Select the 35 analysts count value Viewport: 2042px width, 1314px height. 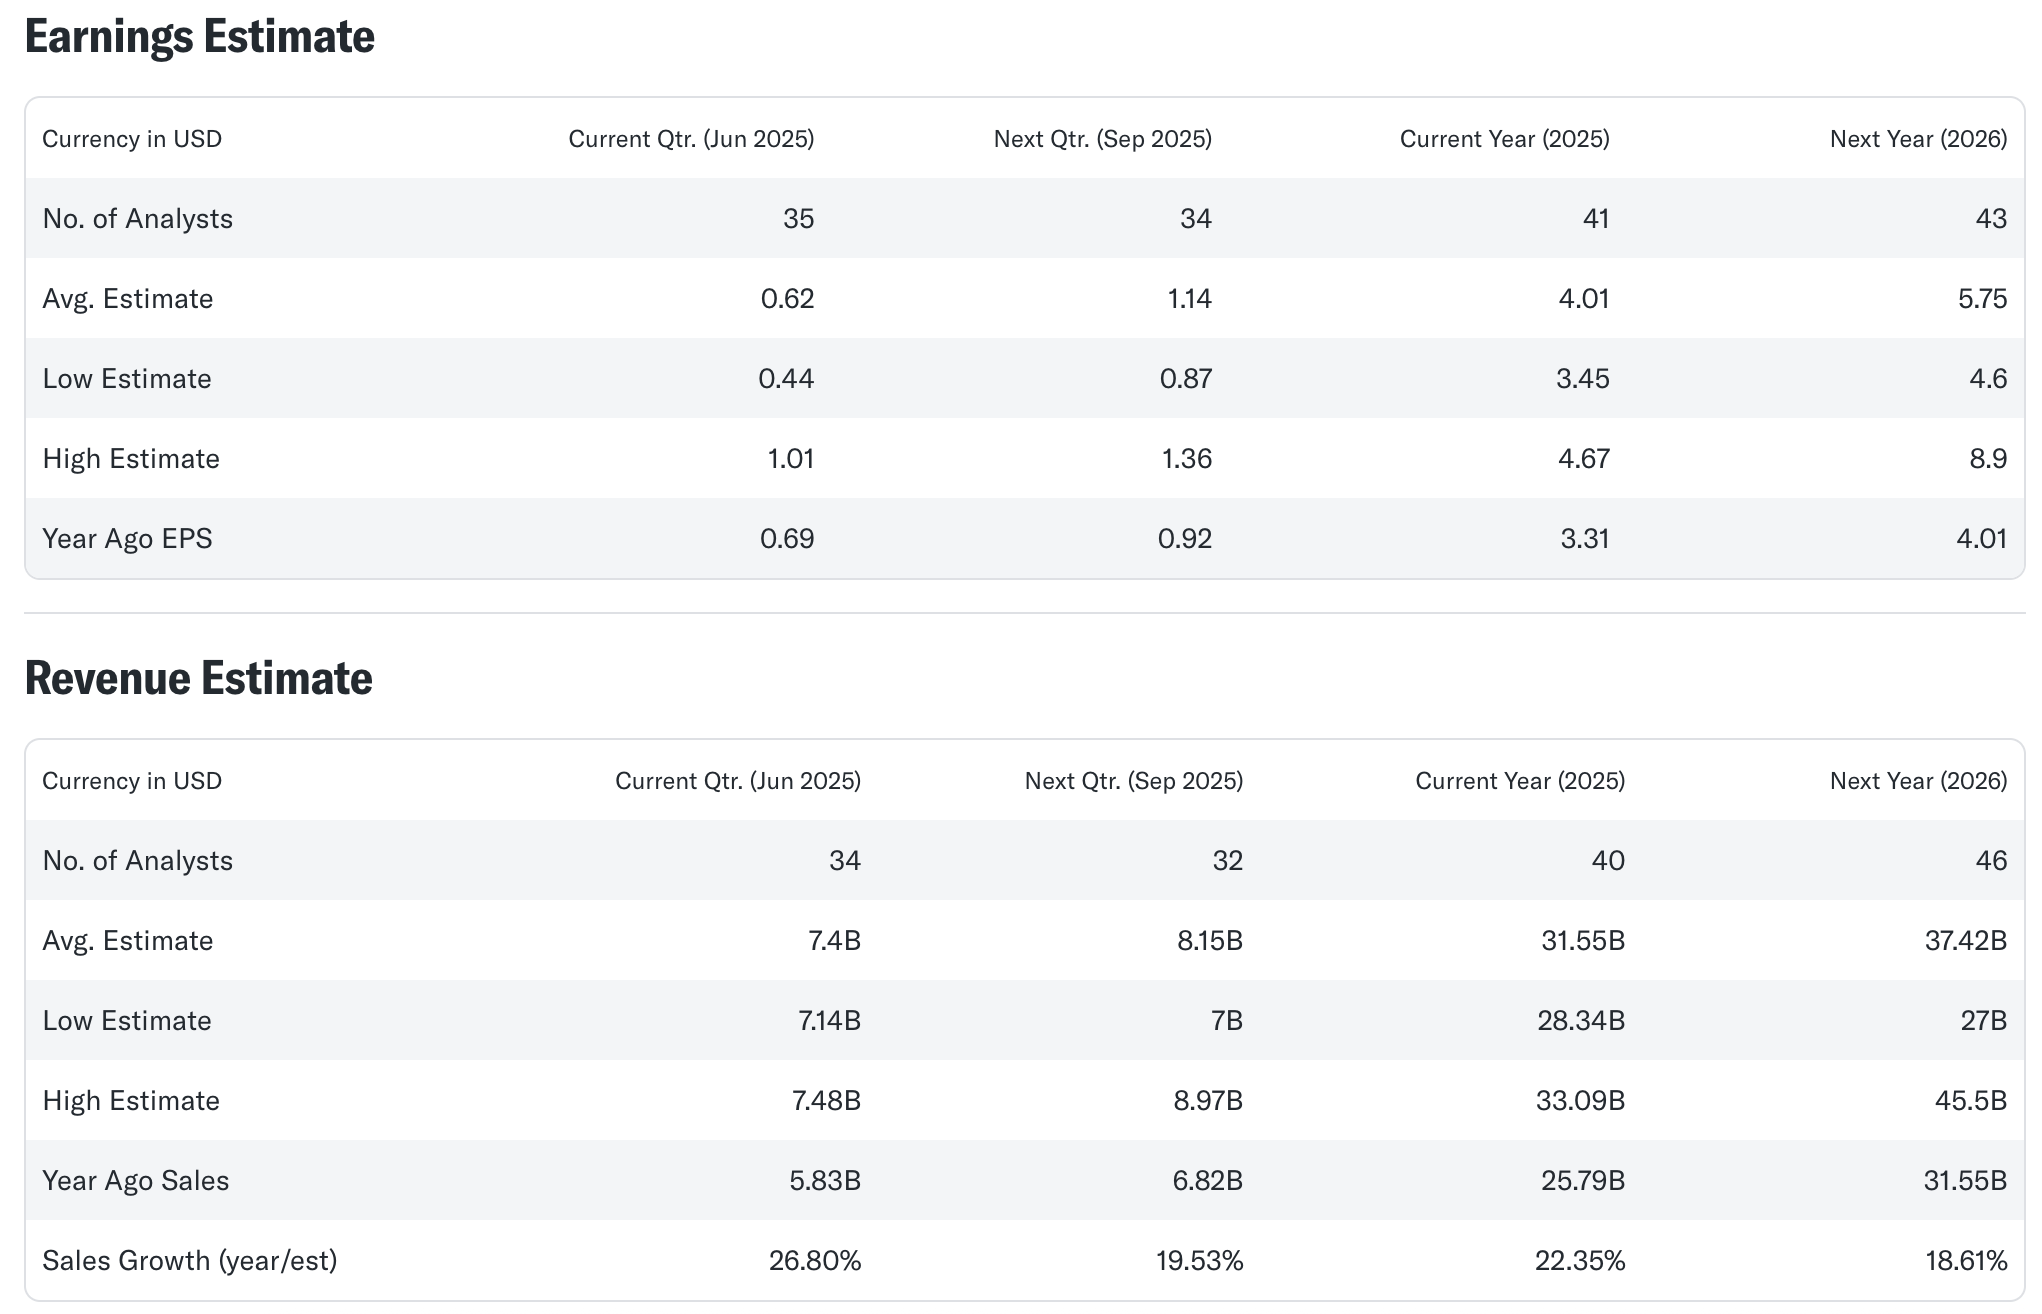(798, 219)
